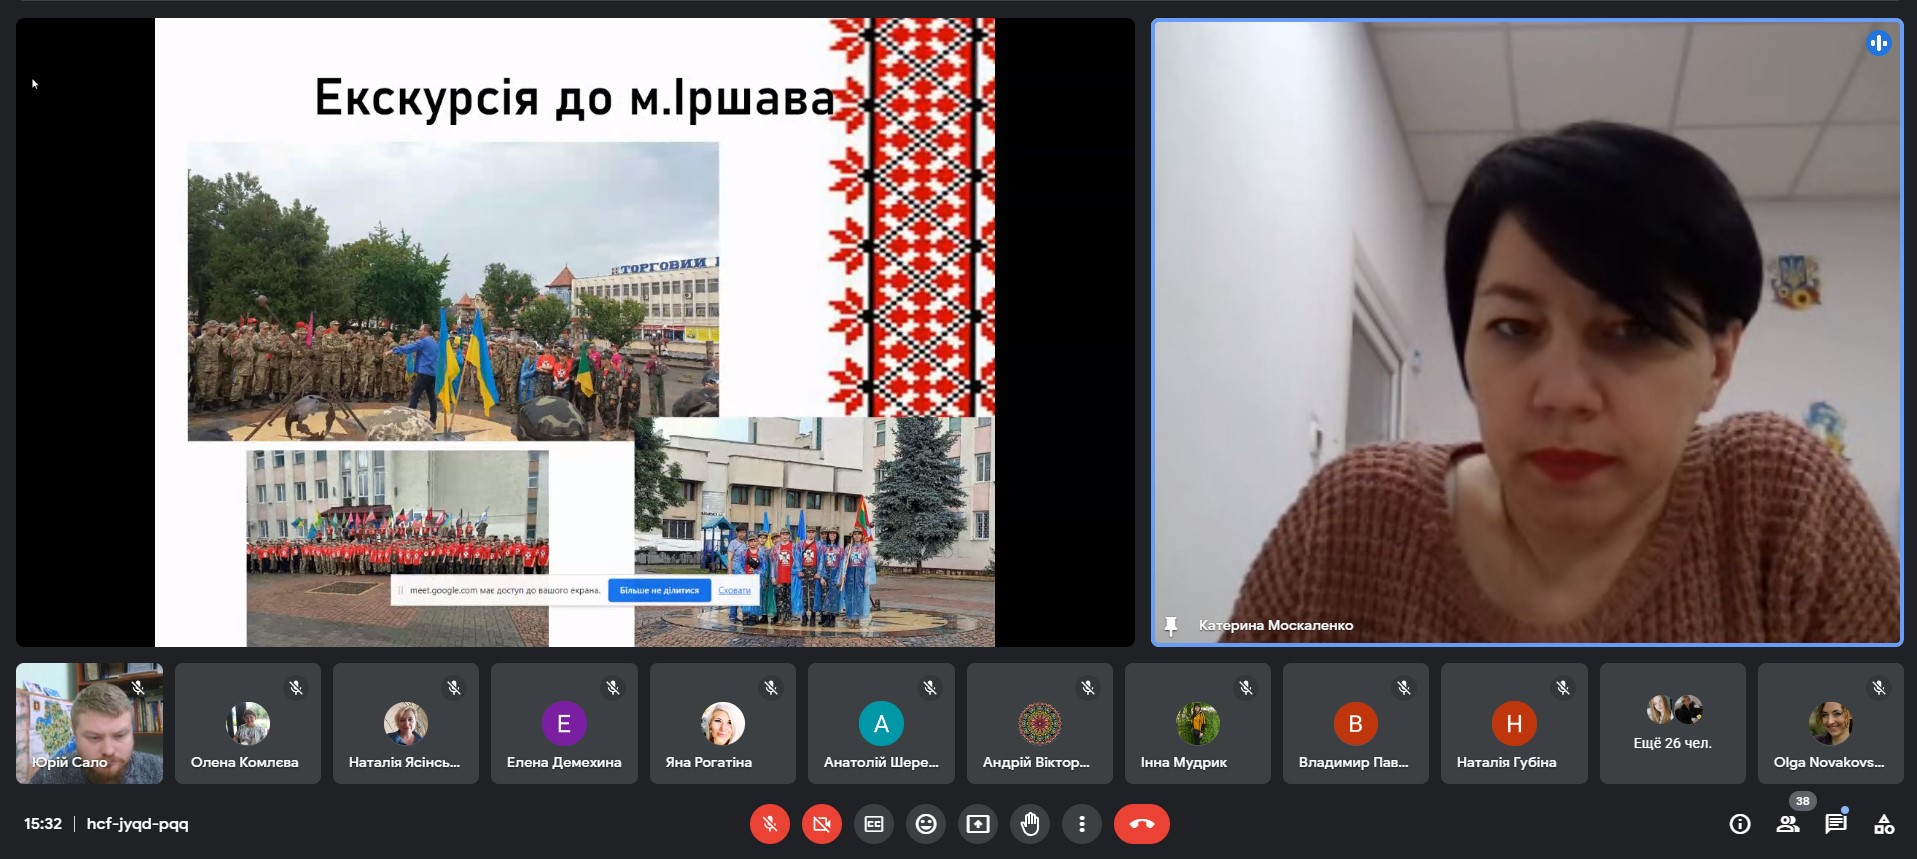Turn on the camera
Viewport: 1917px width, 859px height.
click(821, 824)
